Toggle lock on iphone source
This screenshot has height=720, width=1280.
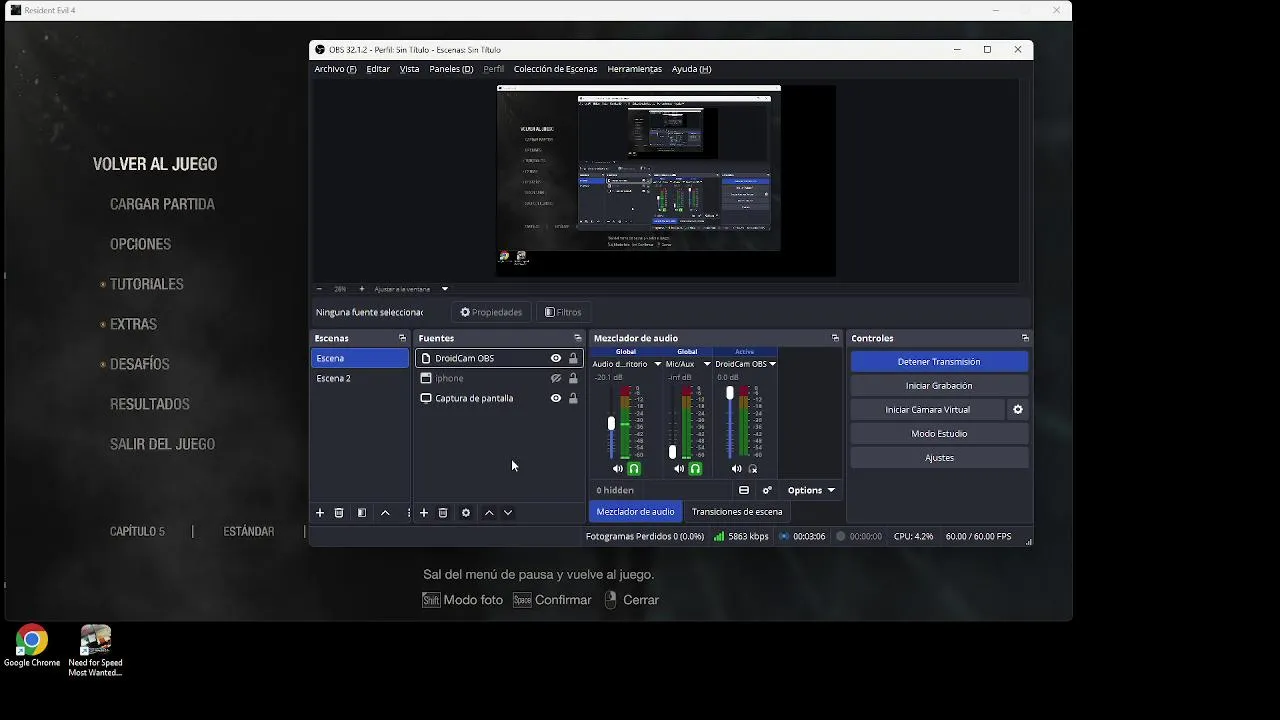[x=573, y=378]
